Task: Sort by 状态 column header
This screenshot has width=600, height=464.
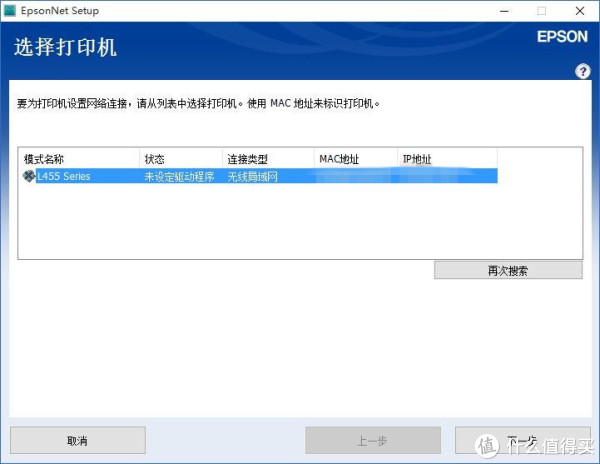Action: 181,159
